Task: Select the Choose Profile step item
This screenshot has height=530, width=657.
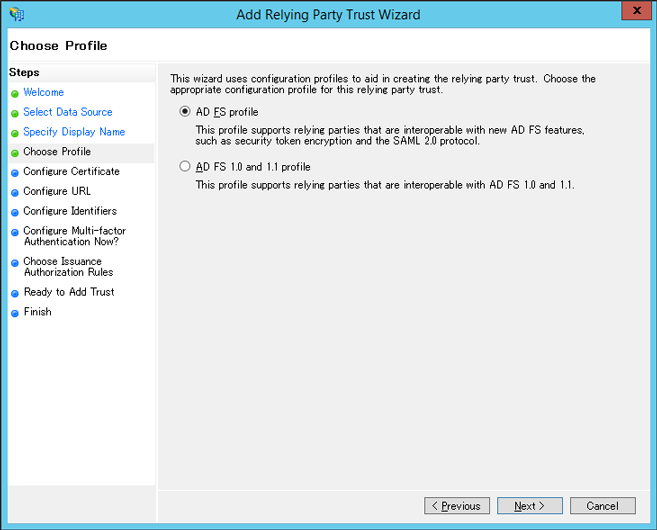Action: click(81, 152)
